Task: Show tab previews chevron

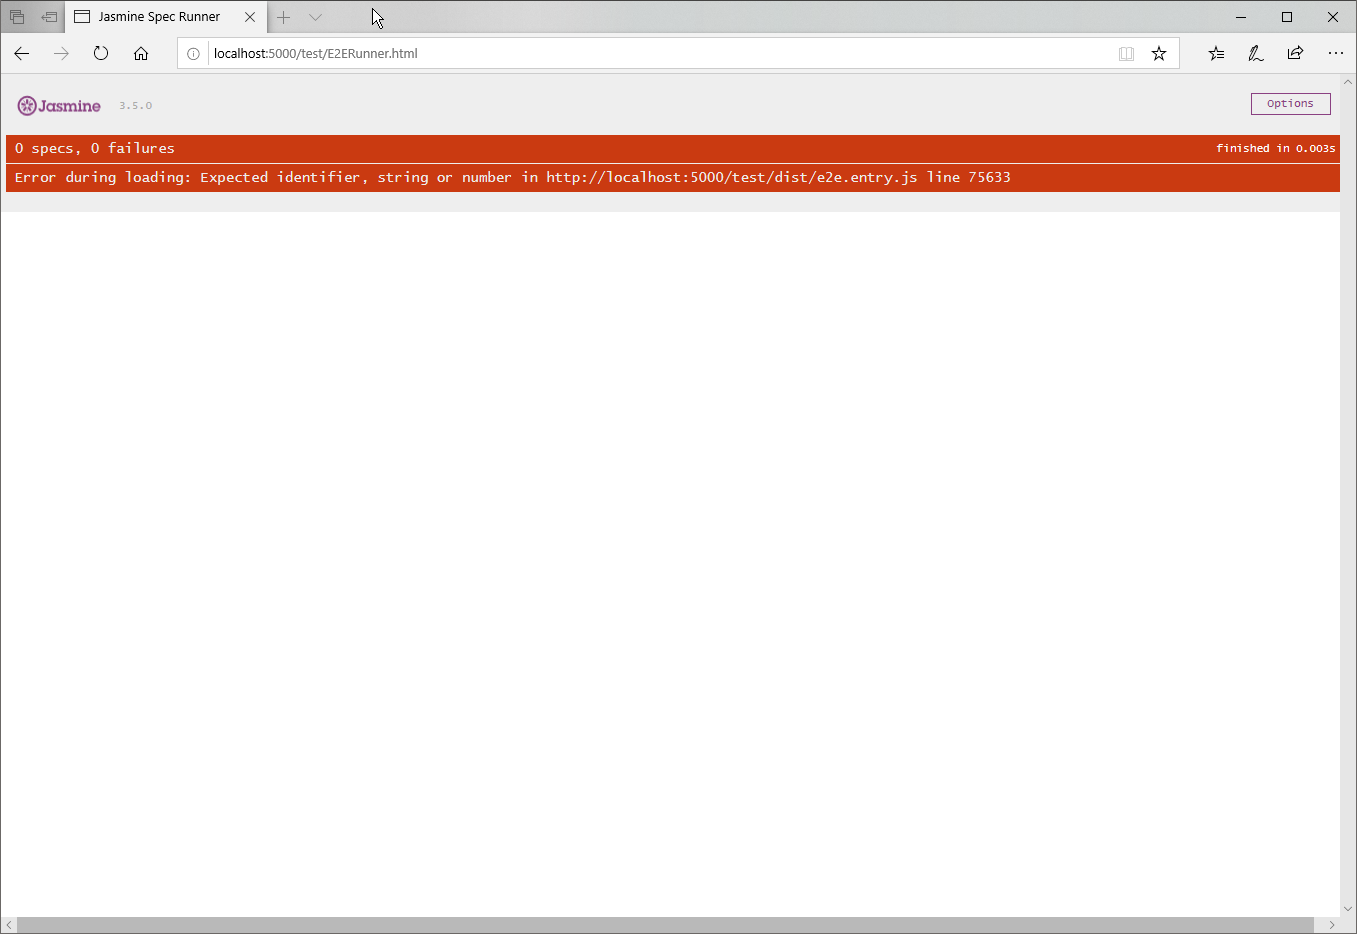Action: [315, 17]
